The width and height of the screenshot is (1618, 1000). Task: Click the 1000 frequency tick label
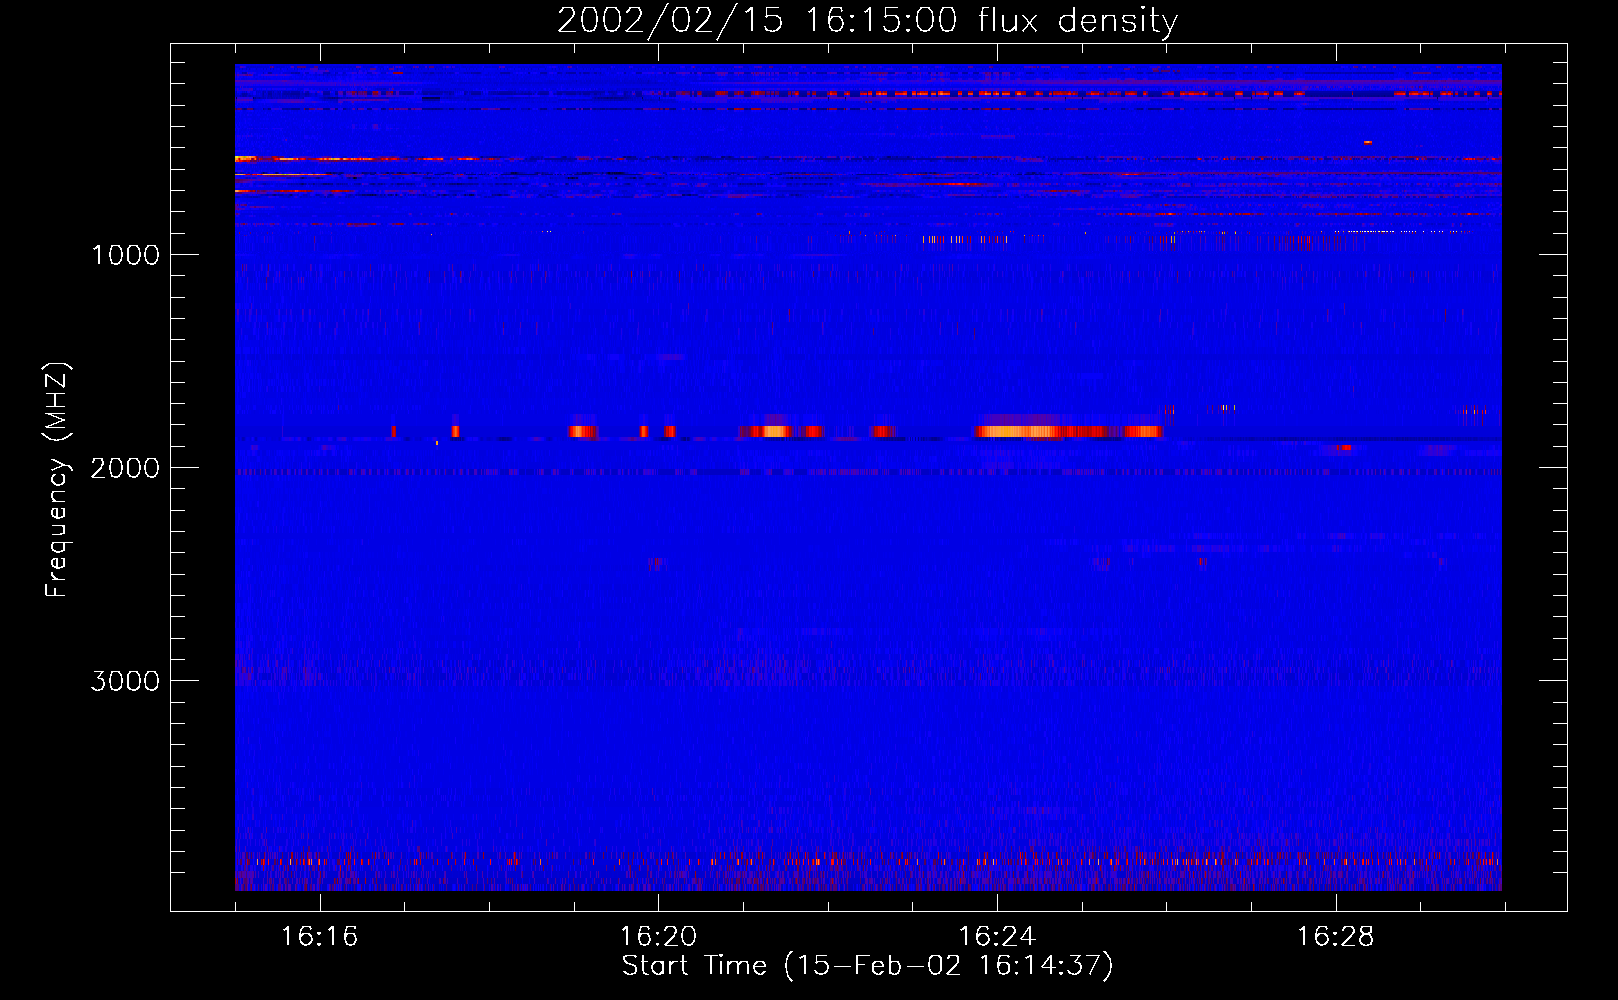tap(125, 255)
